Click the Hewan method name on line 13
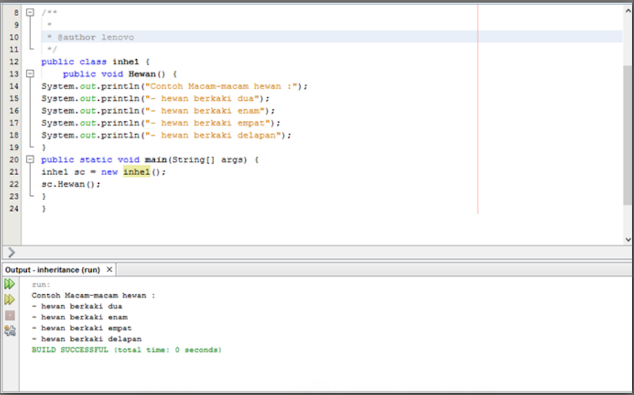This screenshot has width=634, height=395. [x=142, y=74]
